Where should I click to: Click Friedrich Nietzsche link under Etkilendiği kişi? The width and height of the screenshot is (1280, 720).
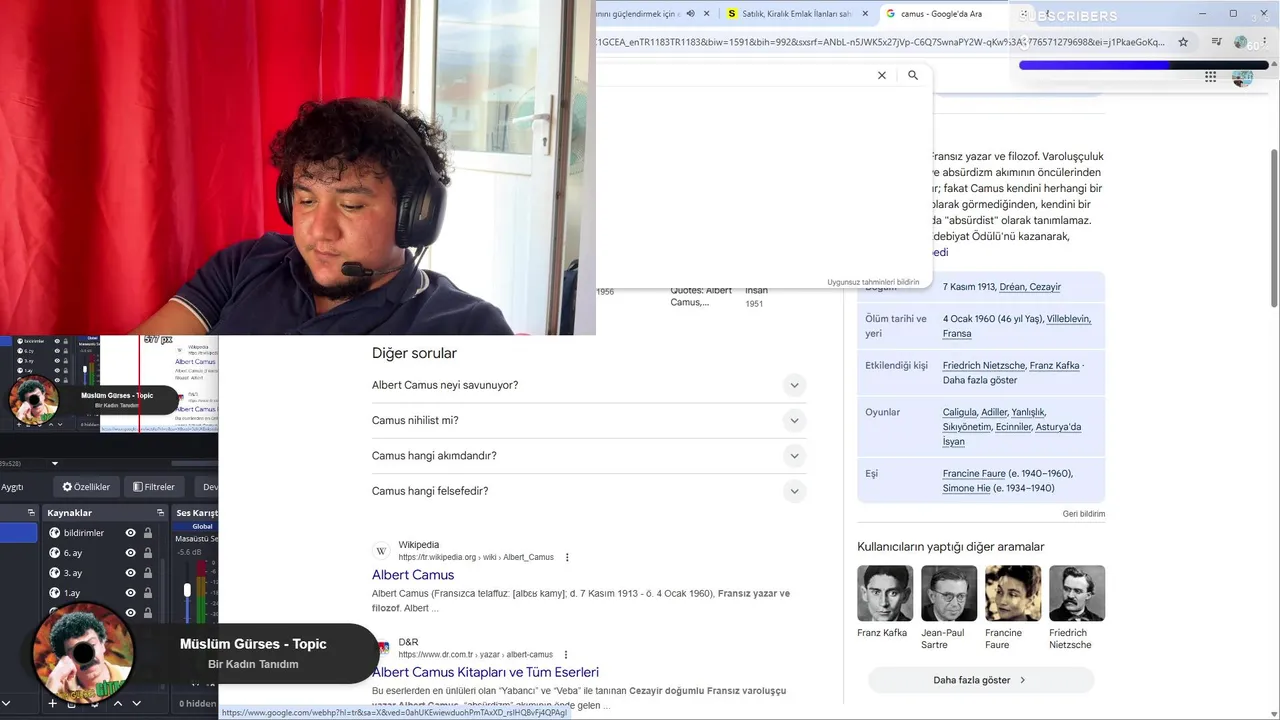(x=984, y=366)
